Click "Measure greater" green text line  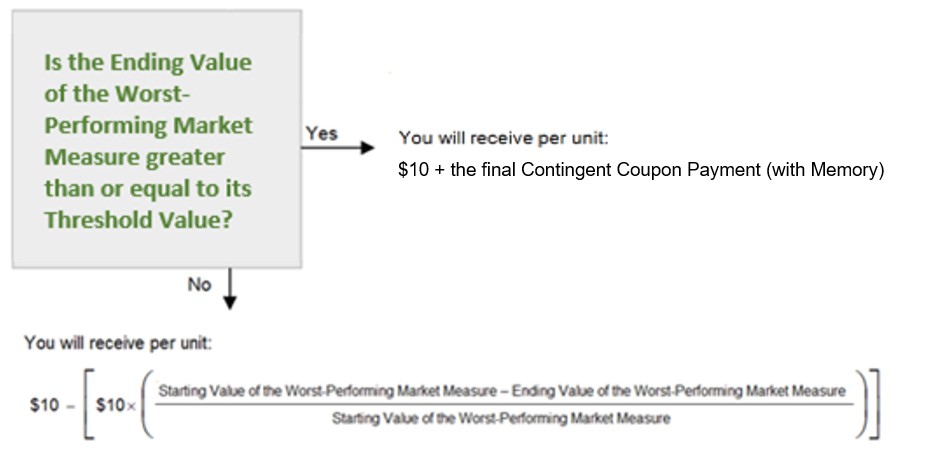point(135,157)
